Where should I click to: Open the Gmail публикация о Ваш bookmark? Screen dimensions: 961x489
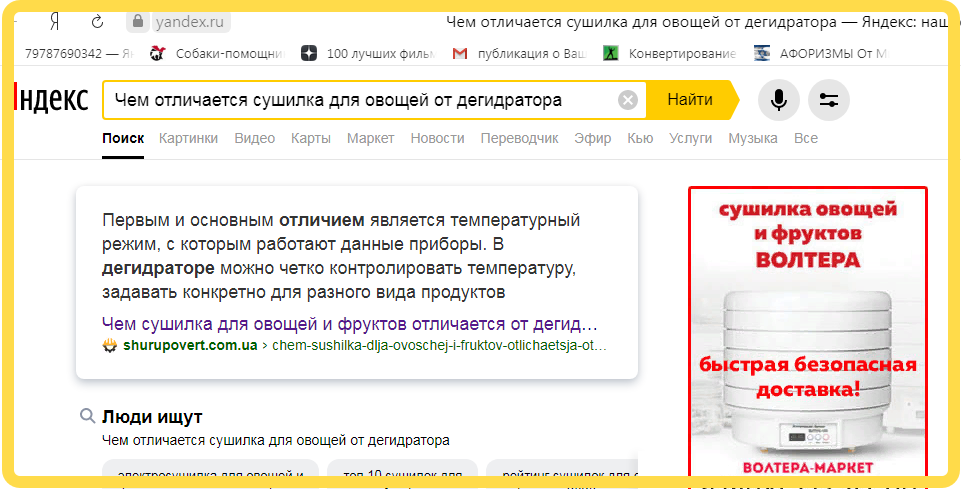click(520, 53)
